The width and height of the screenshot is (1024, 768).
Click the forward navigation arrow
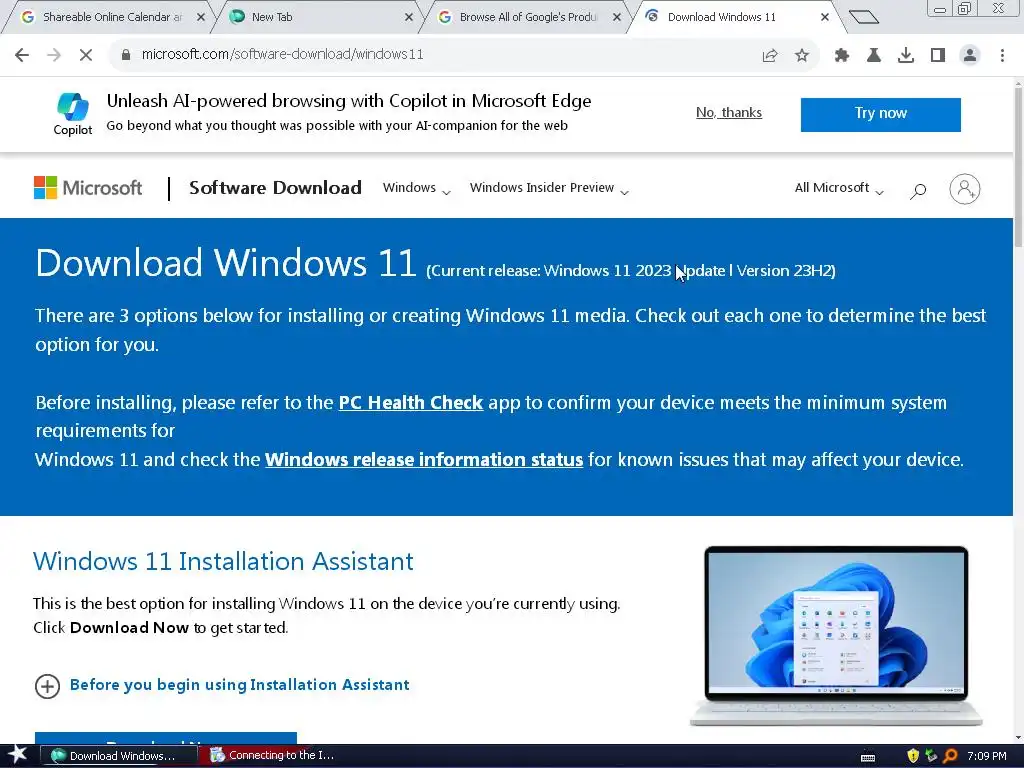54,55
